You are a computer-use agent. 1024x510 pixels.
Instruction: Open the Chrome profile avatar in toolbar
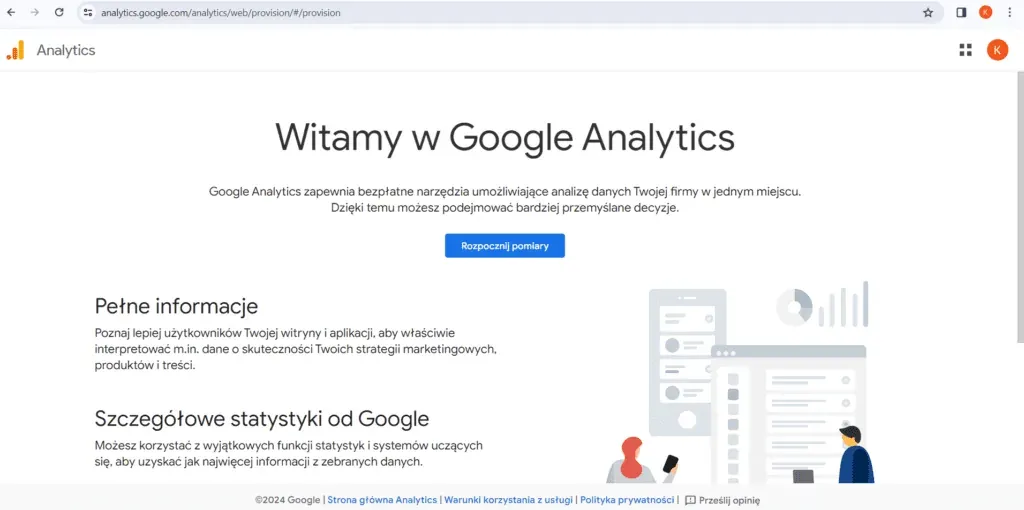coord(985,12)
